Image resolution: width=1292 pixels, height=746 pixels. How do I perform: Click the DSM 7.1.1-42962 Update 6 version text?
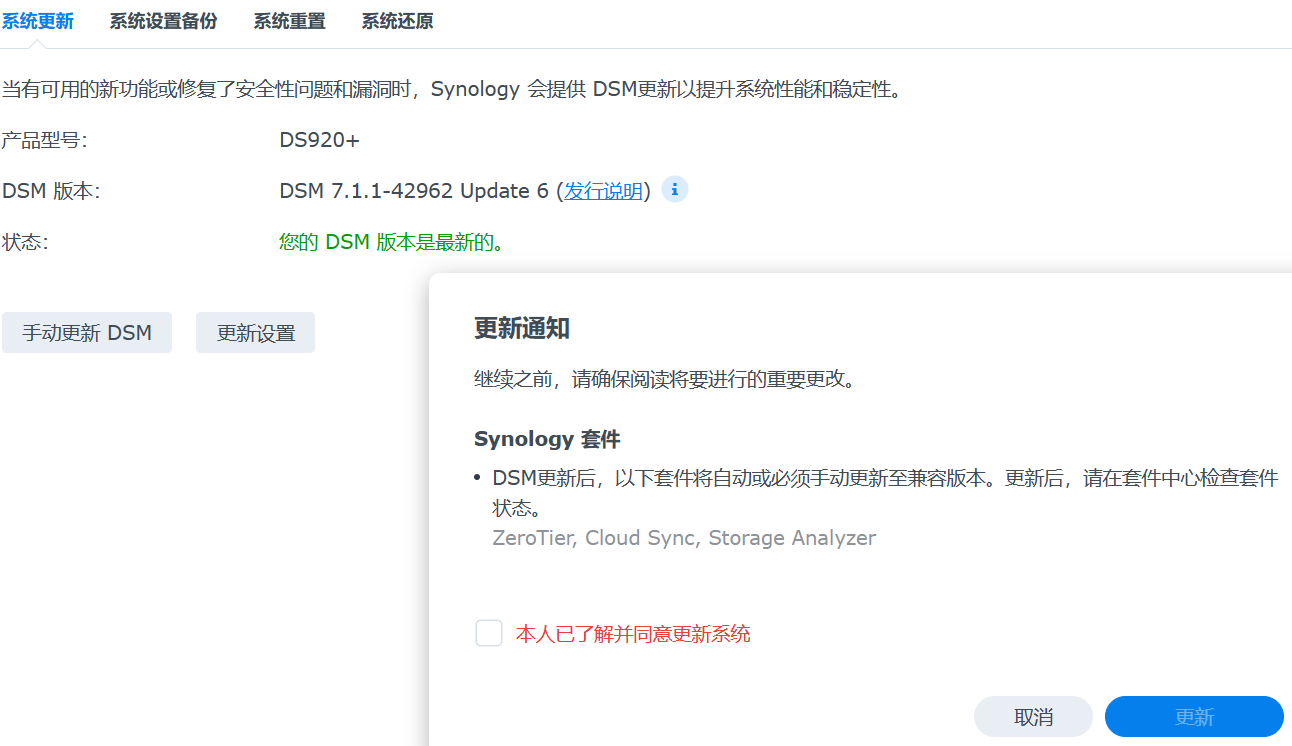[414, 191]
